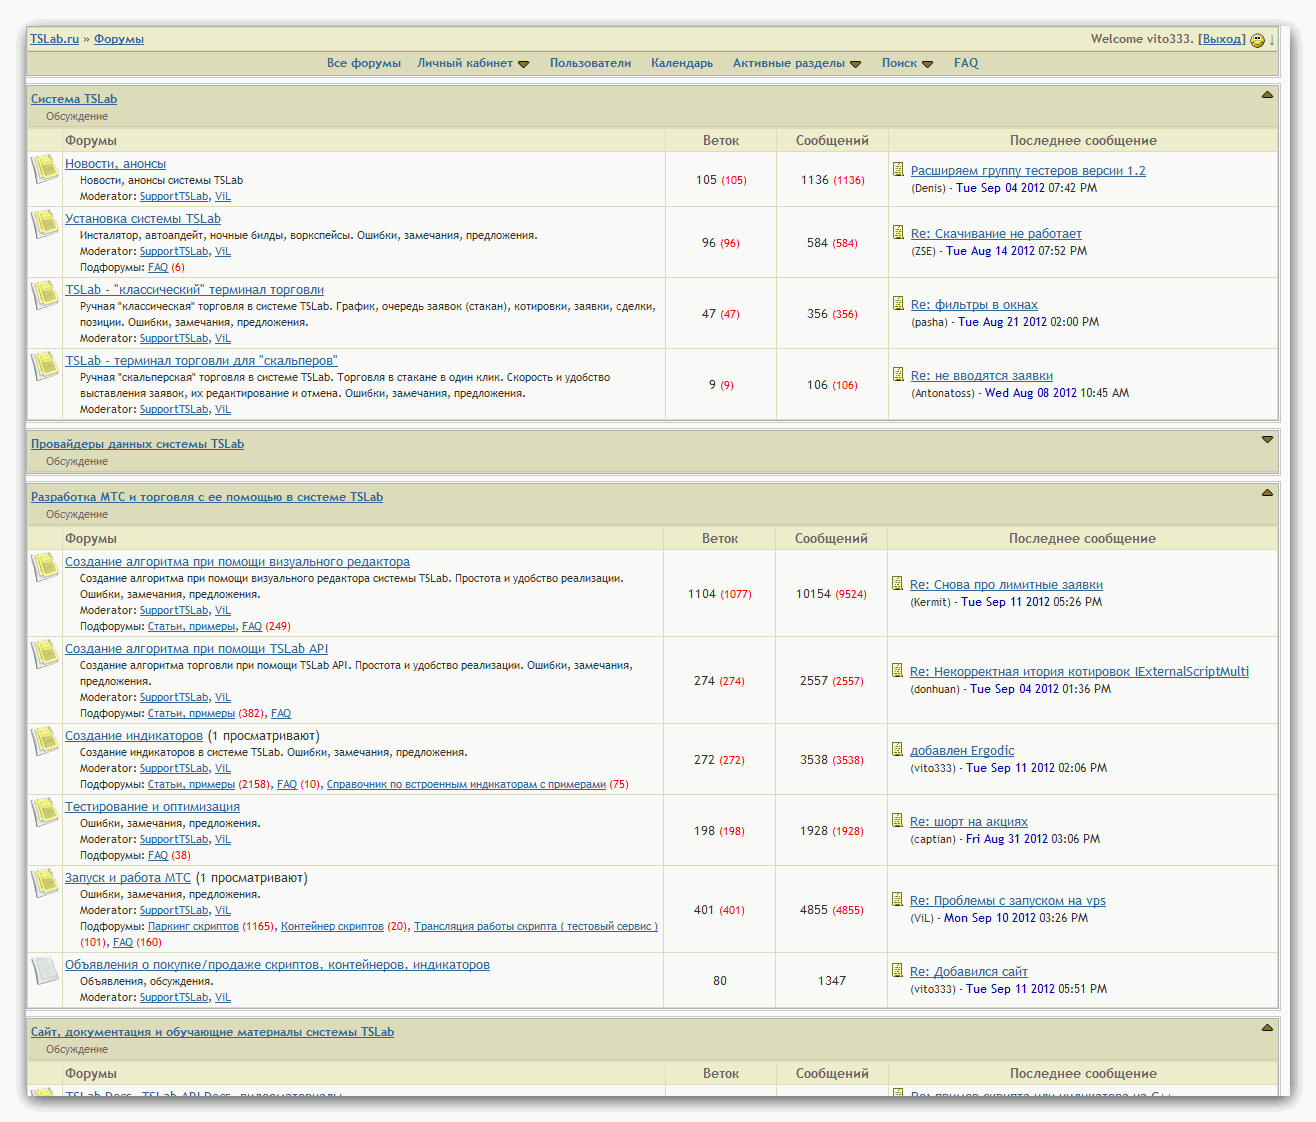Click post icon before добавлен Ergodic
Viewport: 1316px width, 1122px height.
[x=897, y=750]
